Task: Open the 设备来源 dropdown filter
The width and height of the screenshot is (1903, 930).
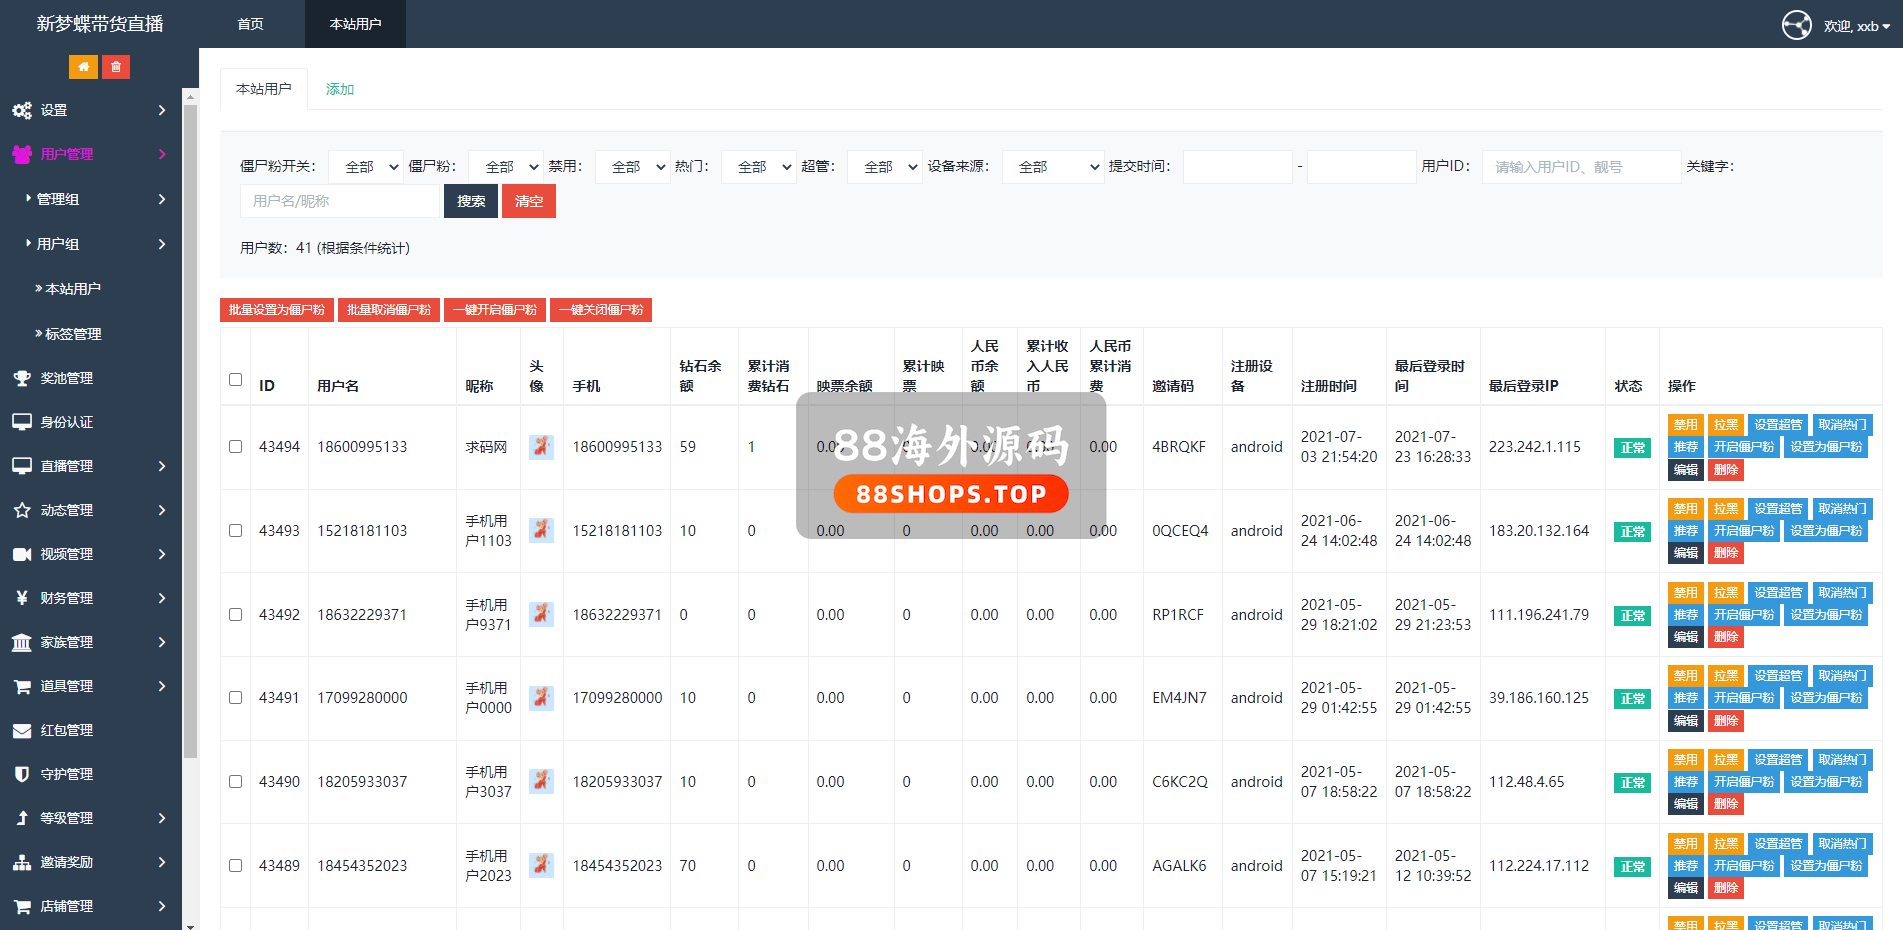Action: (1053, 167)
